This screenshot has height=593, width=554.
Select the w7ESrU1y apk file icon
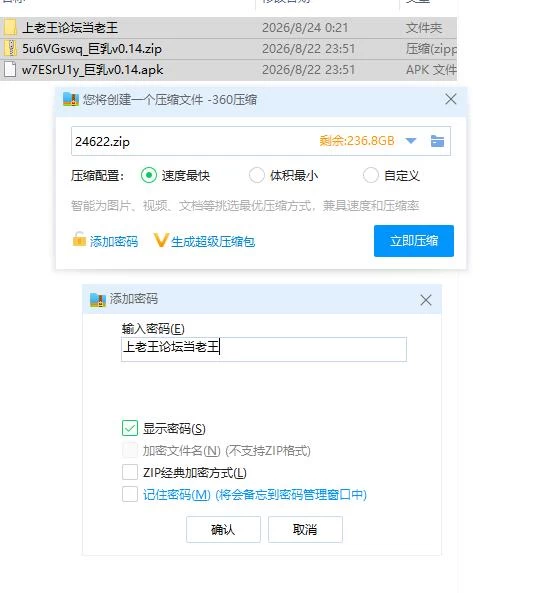click(10, 70)
